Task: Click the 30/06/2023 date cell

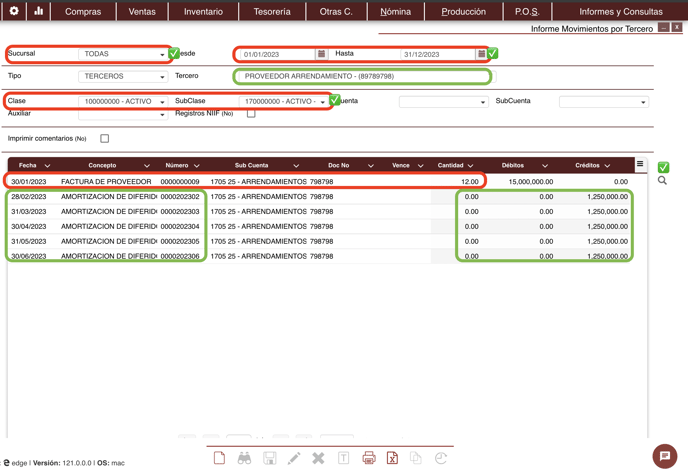Action: (29, 256)
